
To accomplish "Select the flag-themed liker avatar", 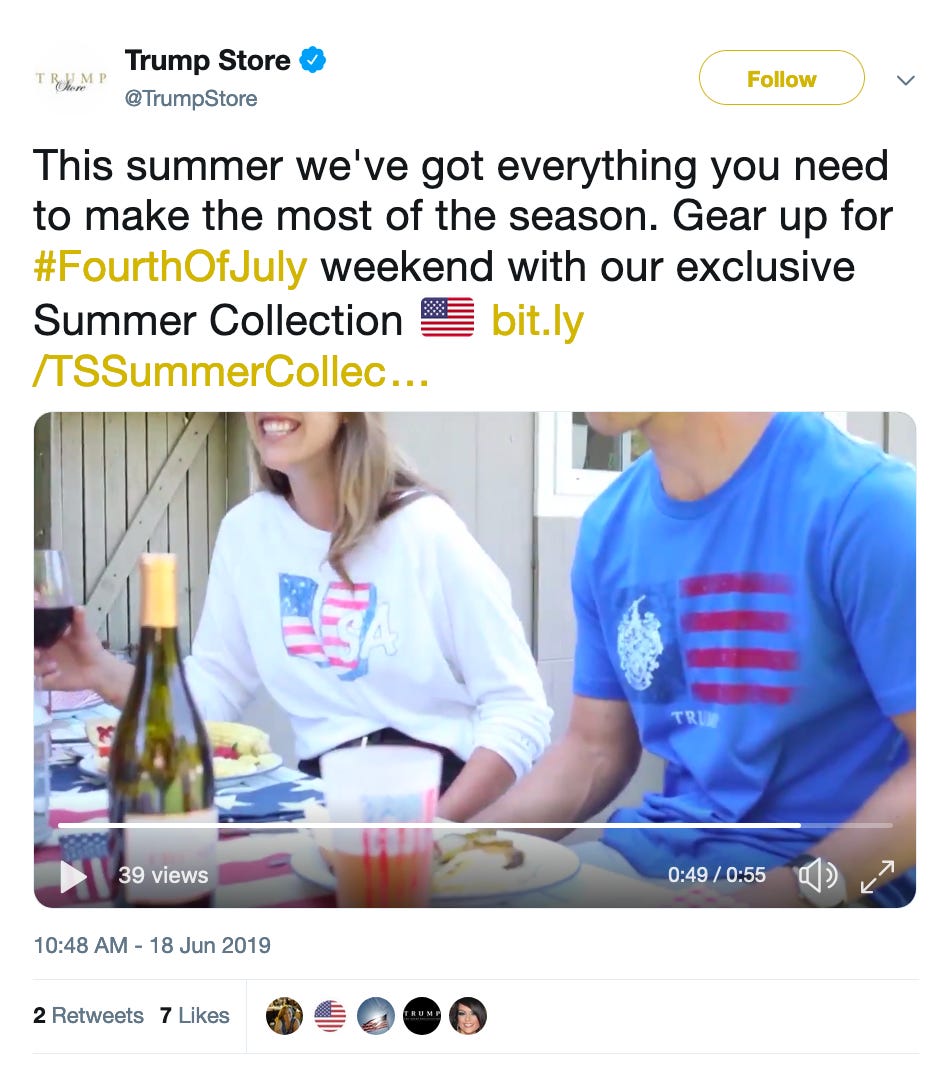I will (x=330, y=1014).
